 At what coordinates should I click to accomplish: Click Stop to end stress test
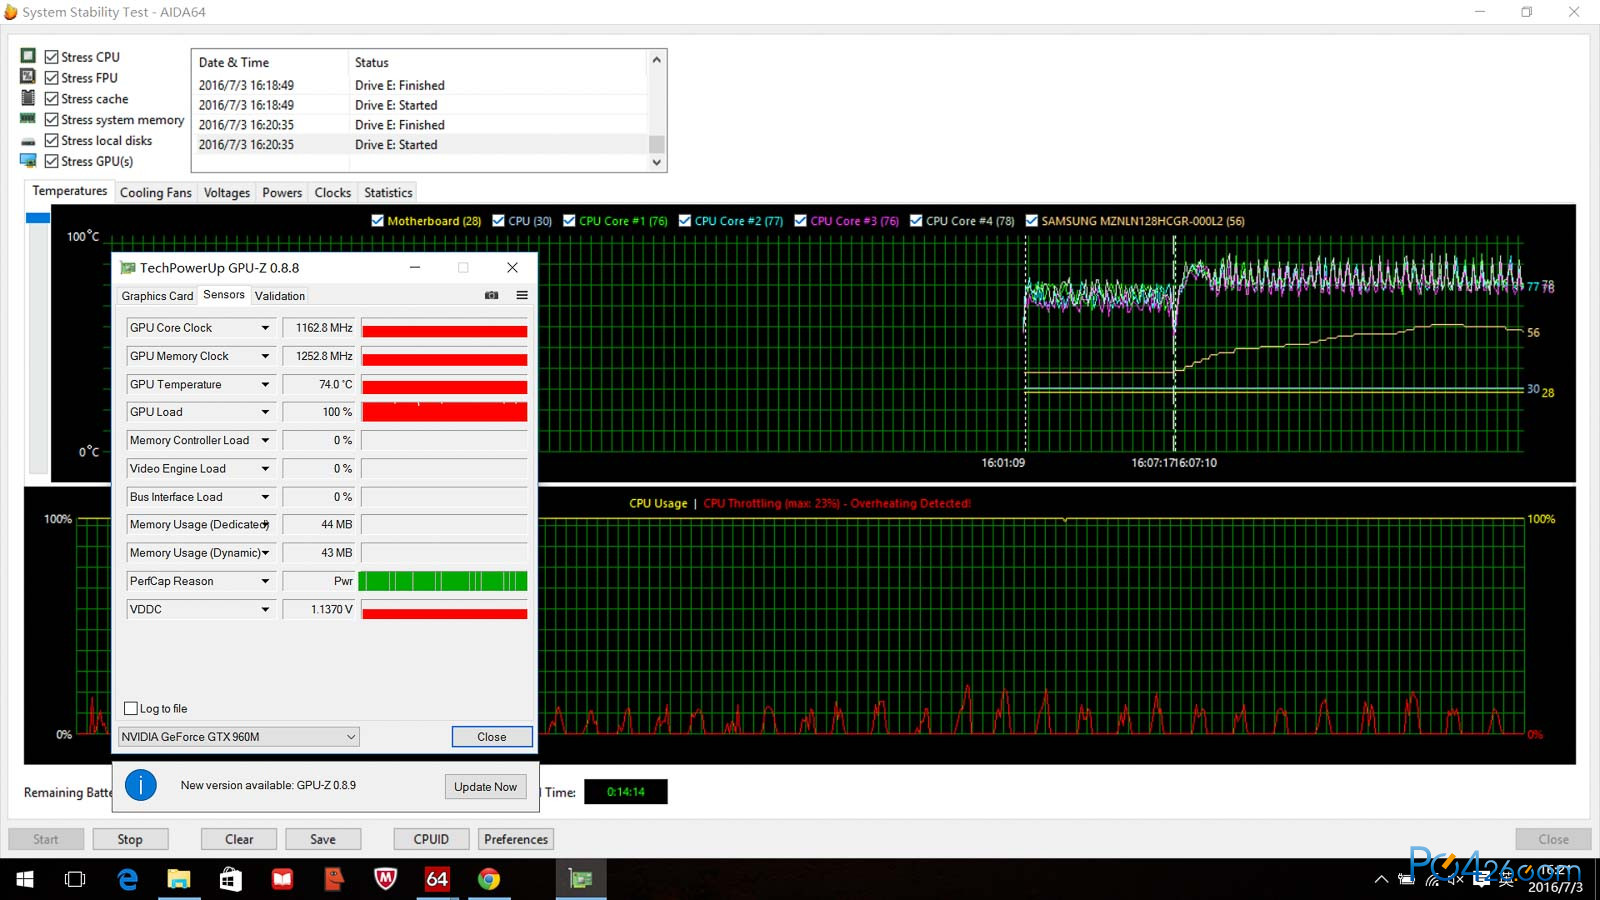click(130, 839)
